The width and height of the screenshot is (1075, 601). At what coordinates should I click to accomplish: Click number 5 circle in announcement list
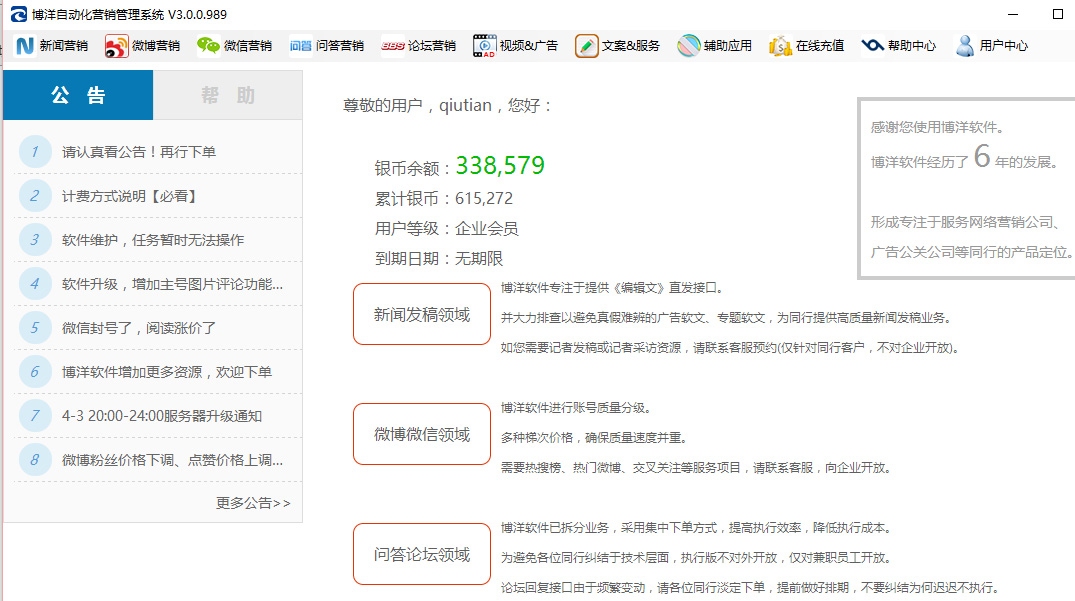(35, 328)
